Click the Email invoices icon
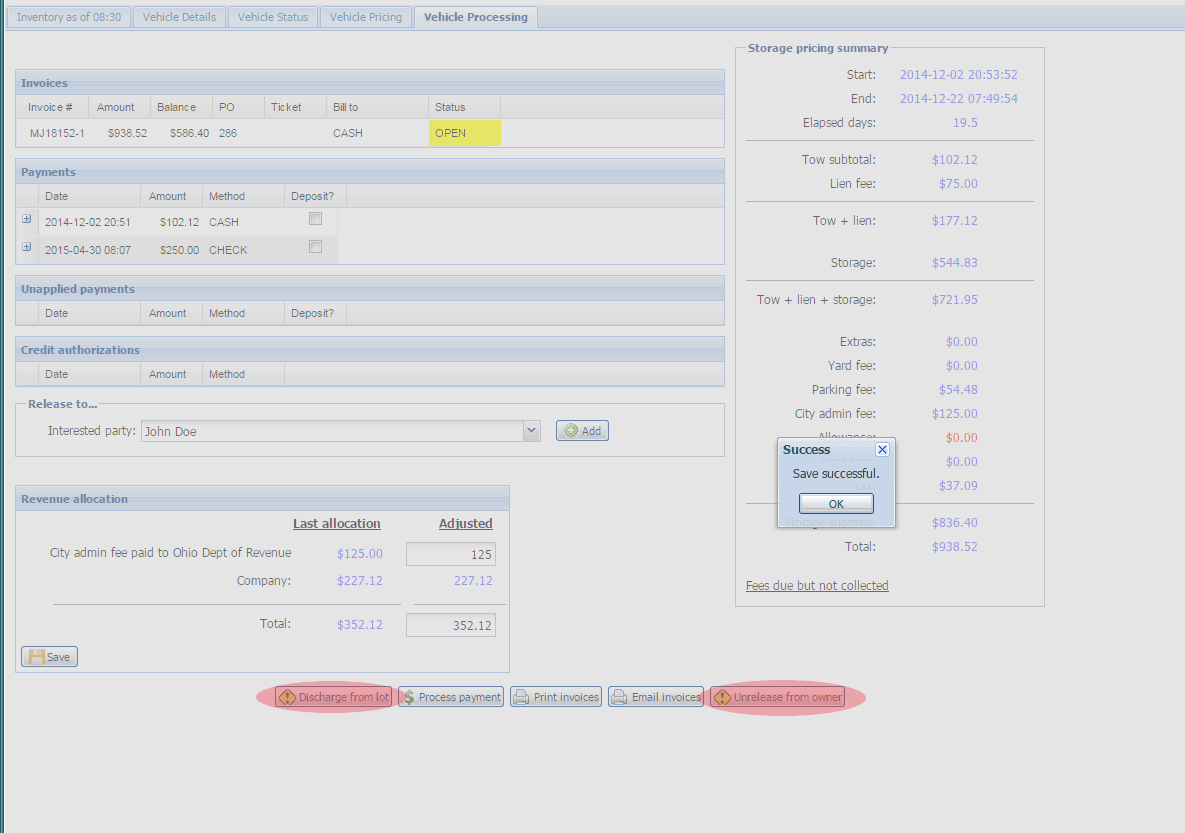The image size is (1185, 833). click(620, 697)
